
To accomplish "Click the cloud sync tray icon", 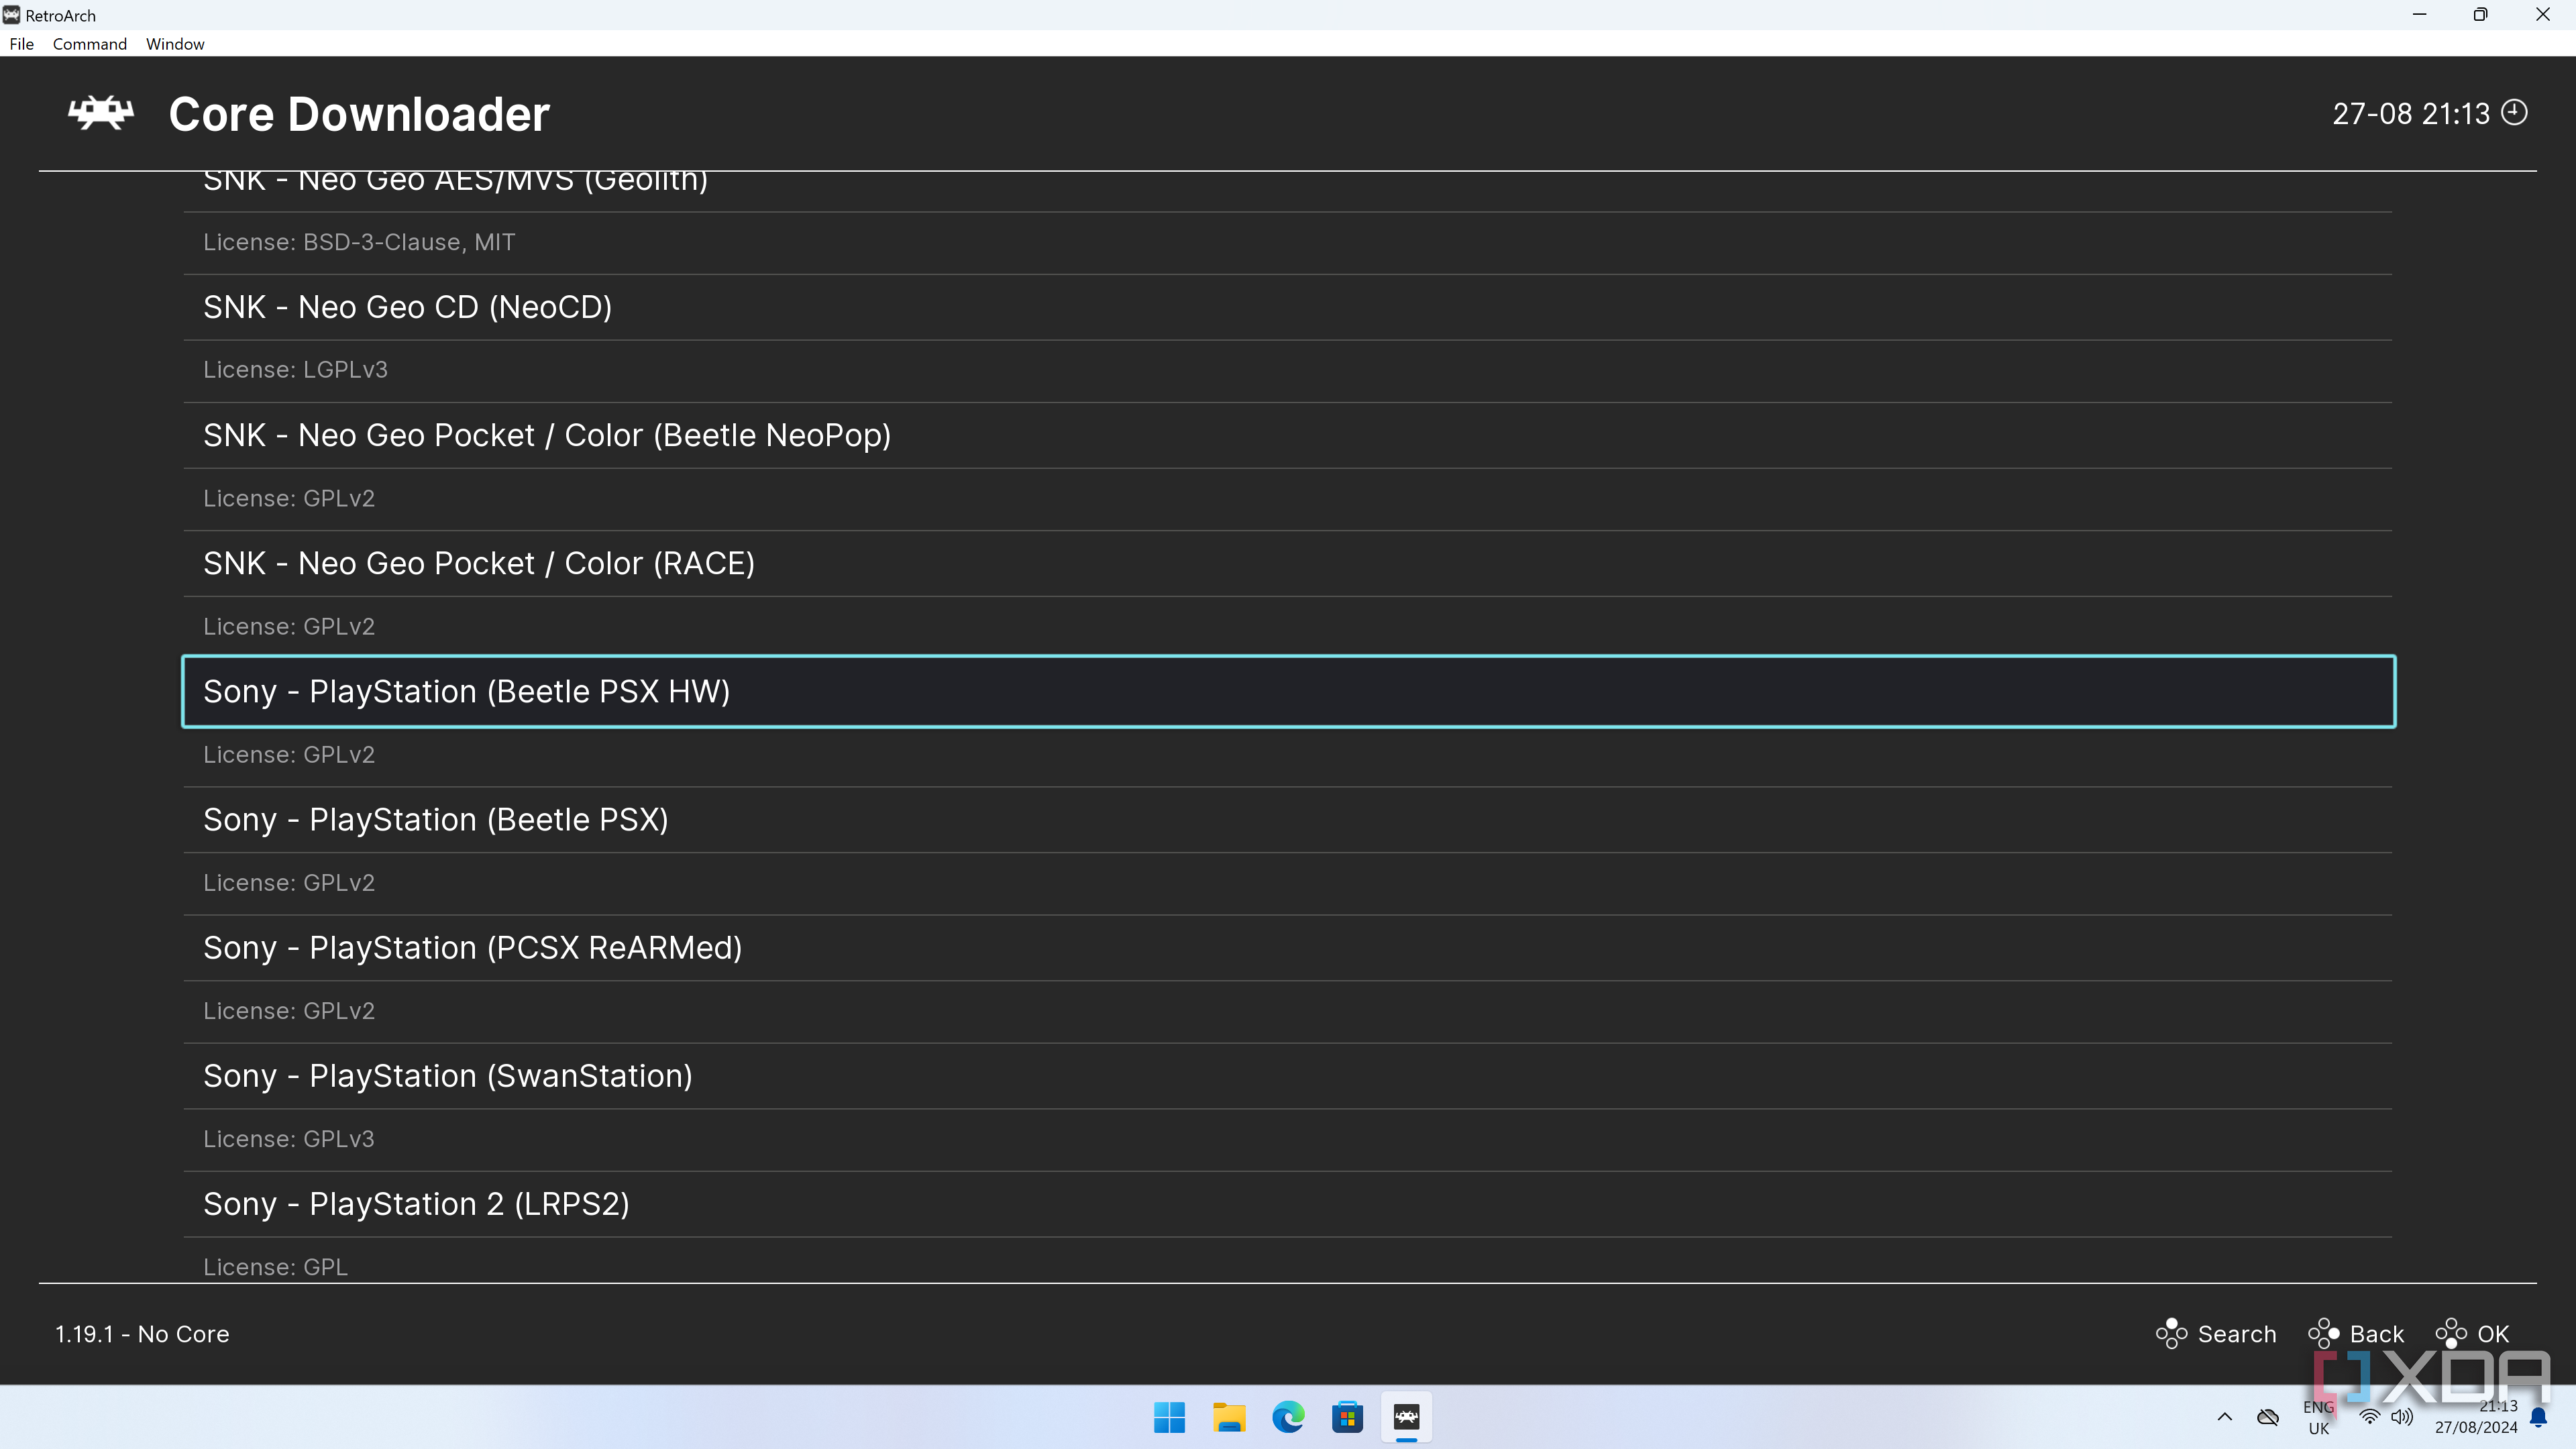I will coord(2268,1417).
